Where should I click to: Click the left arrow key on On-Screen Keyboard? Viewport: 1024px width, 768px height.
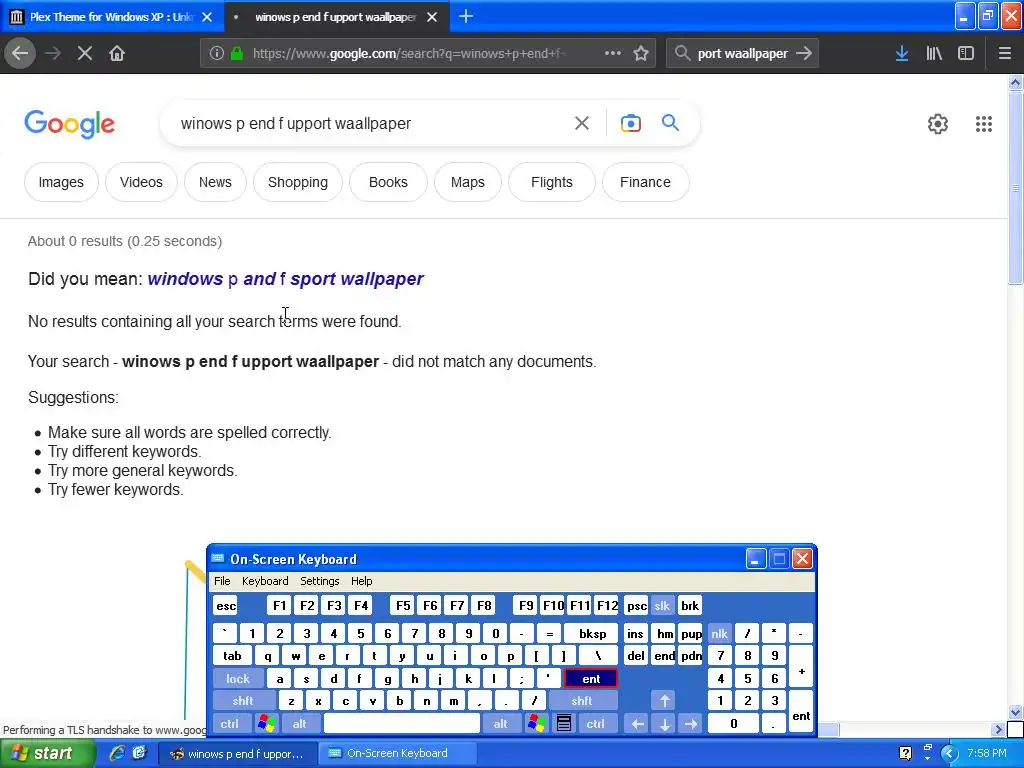point(637,724)
